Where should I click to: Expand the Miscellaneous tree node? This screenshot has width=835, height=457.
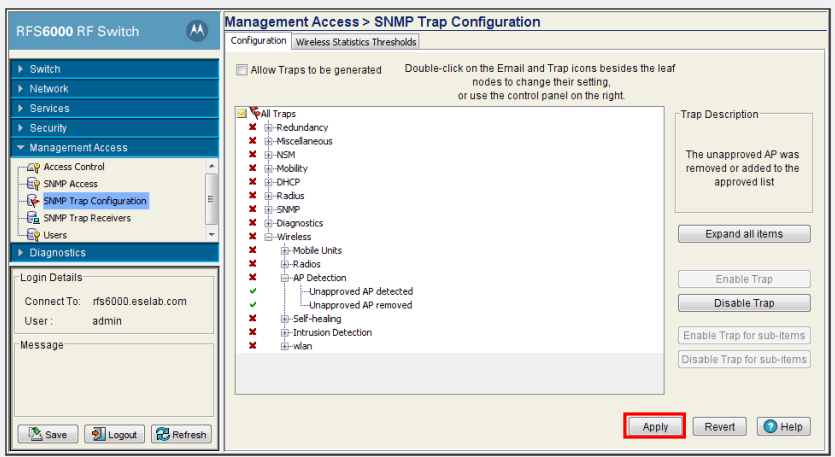point(269,141)
